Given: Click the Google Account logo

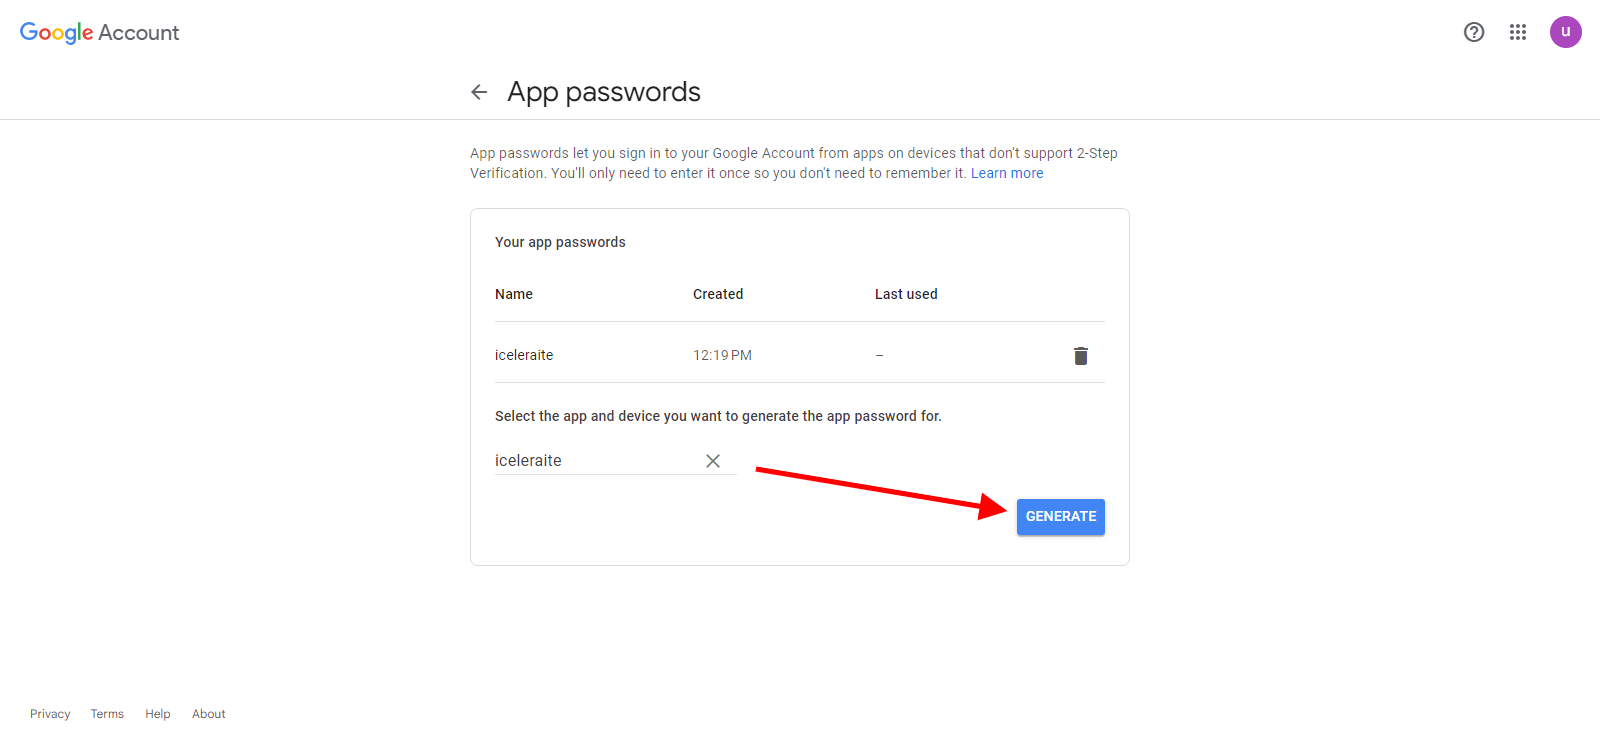Looking at the screenshot, I should coord(99,33).
